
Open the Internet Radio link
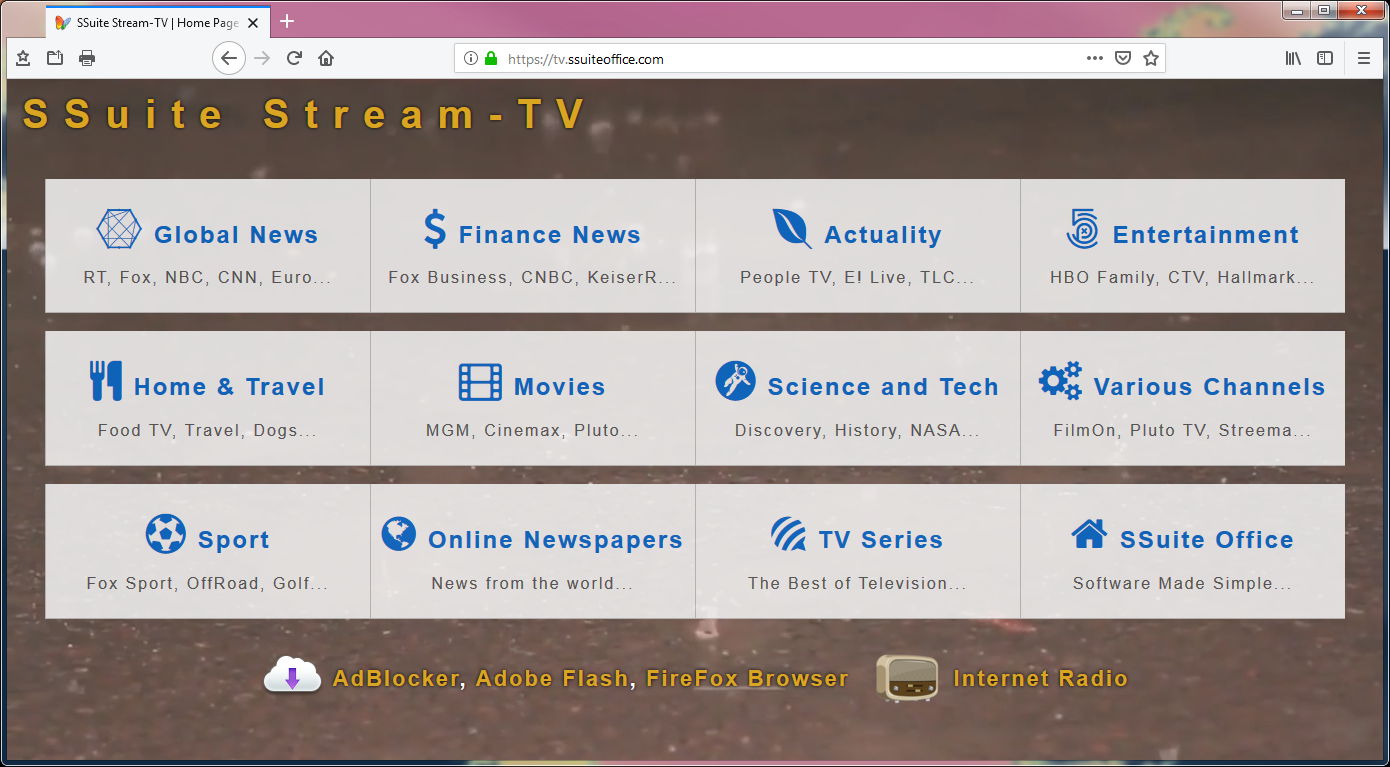[1040, 678]
